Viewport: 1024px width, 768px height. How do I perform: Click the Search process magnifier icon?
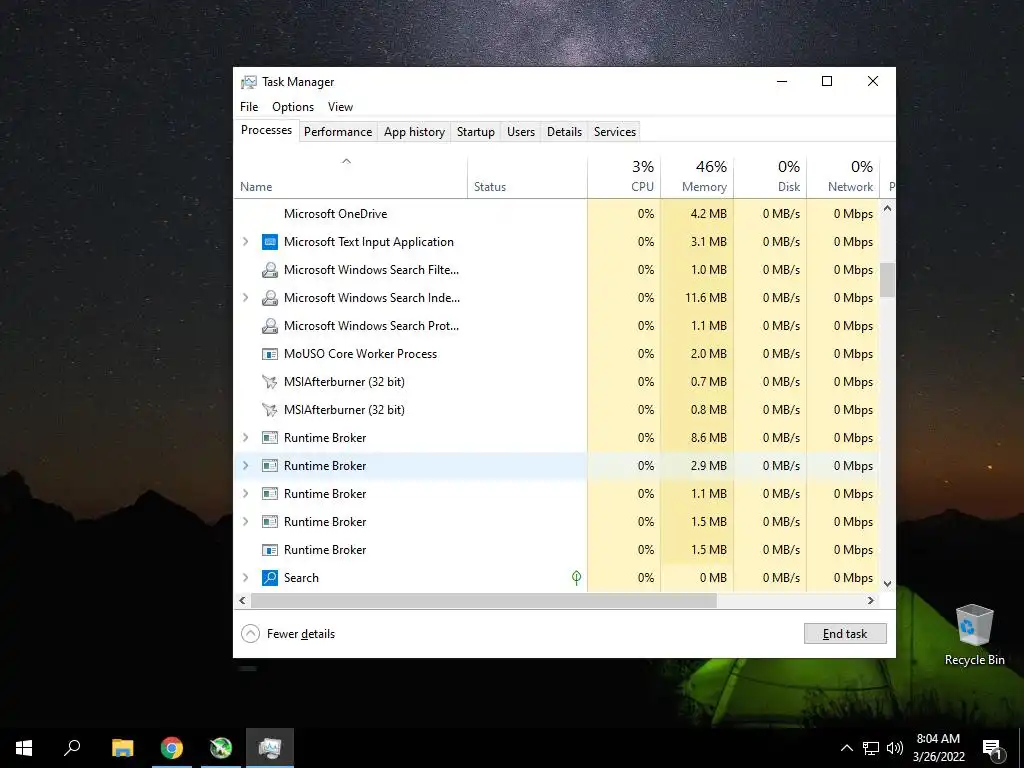click(270, 578)
